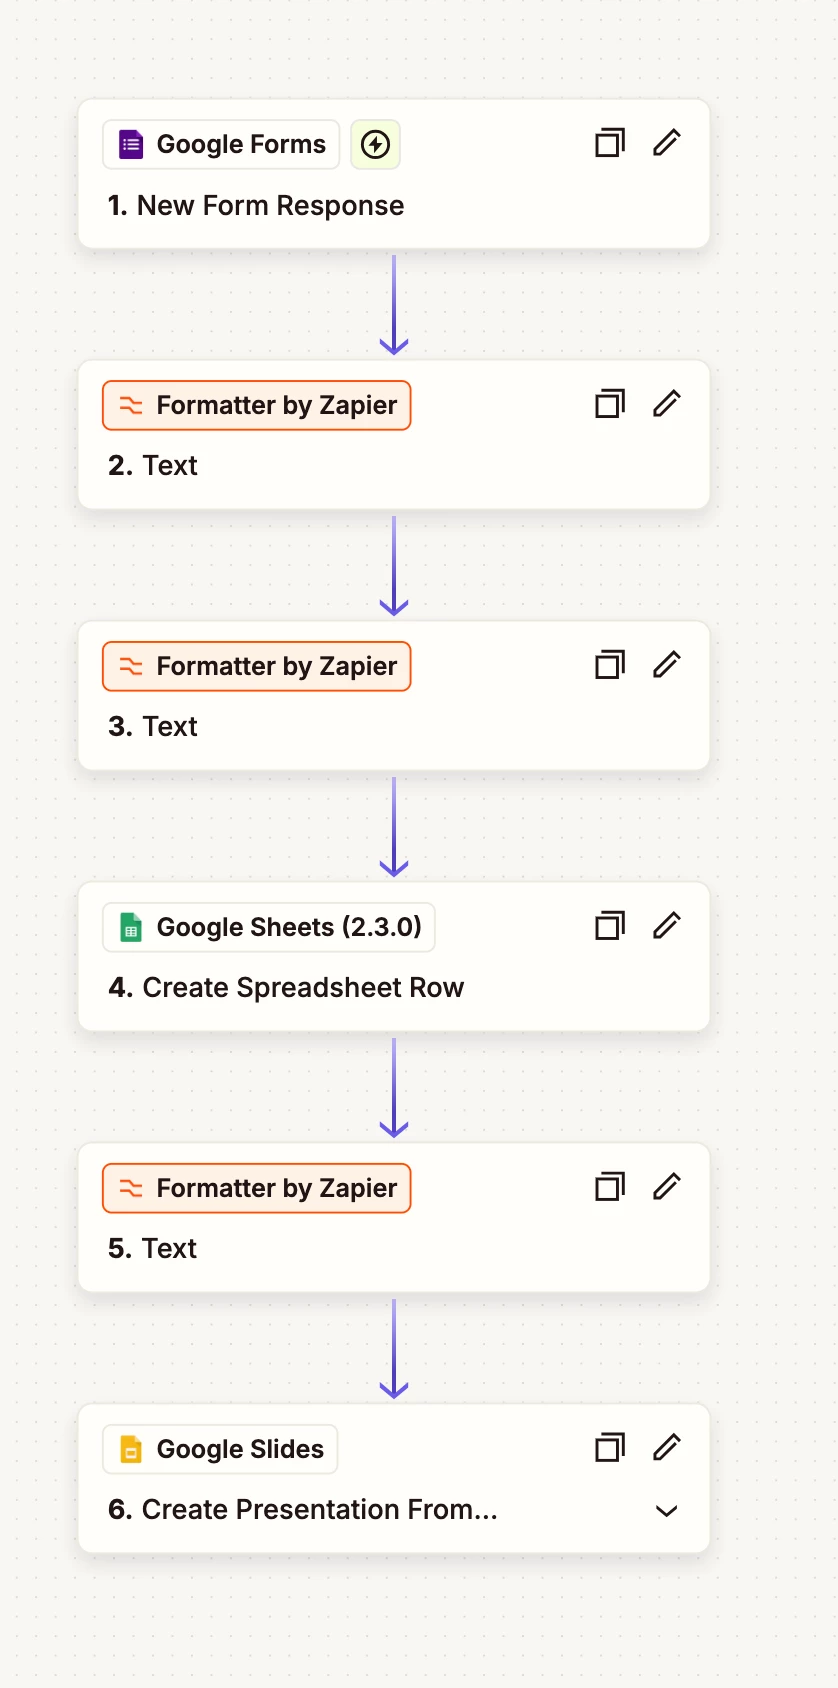Duplicate the Create Spreadsheet Row step
This screenshot has height=1688, width=838.
[610, 927]
